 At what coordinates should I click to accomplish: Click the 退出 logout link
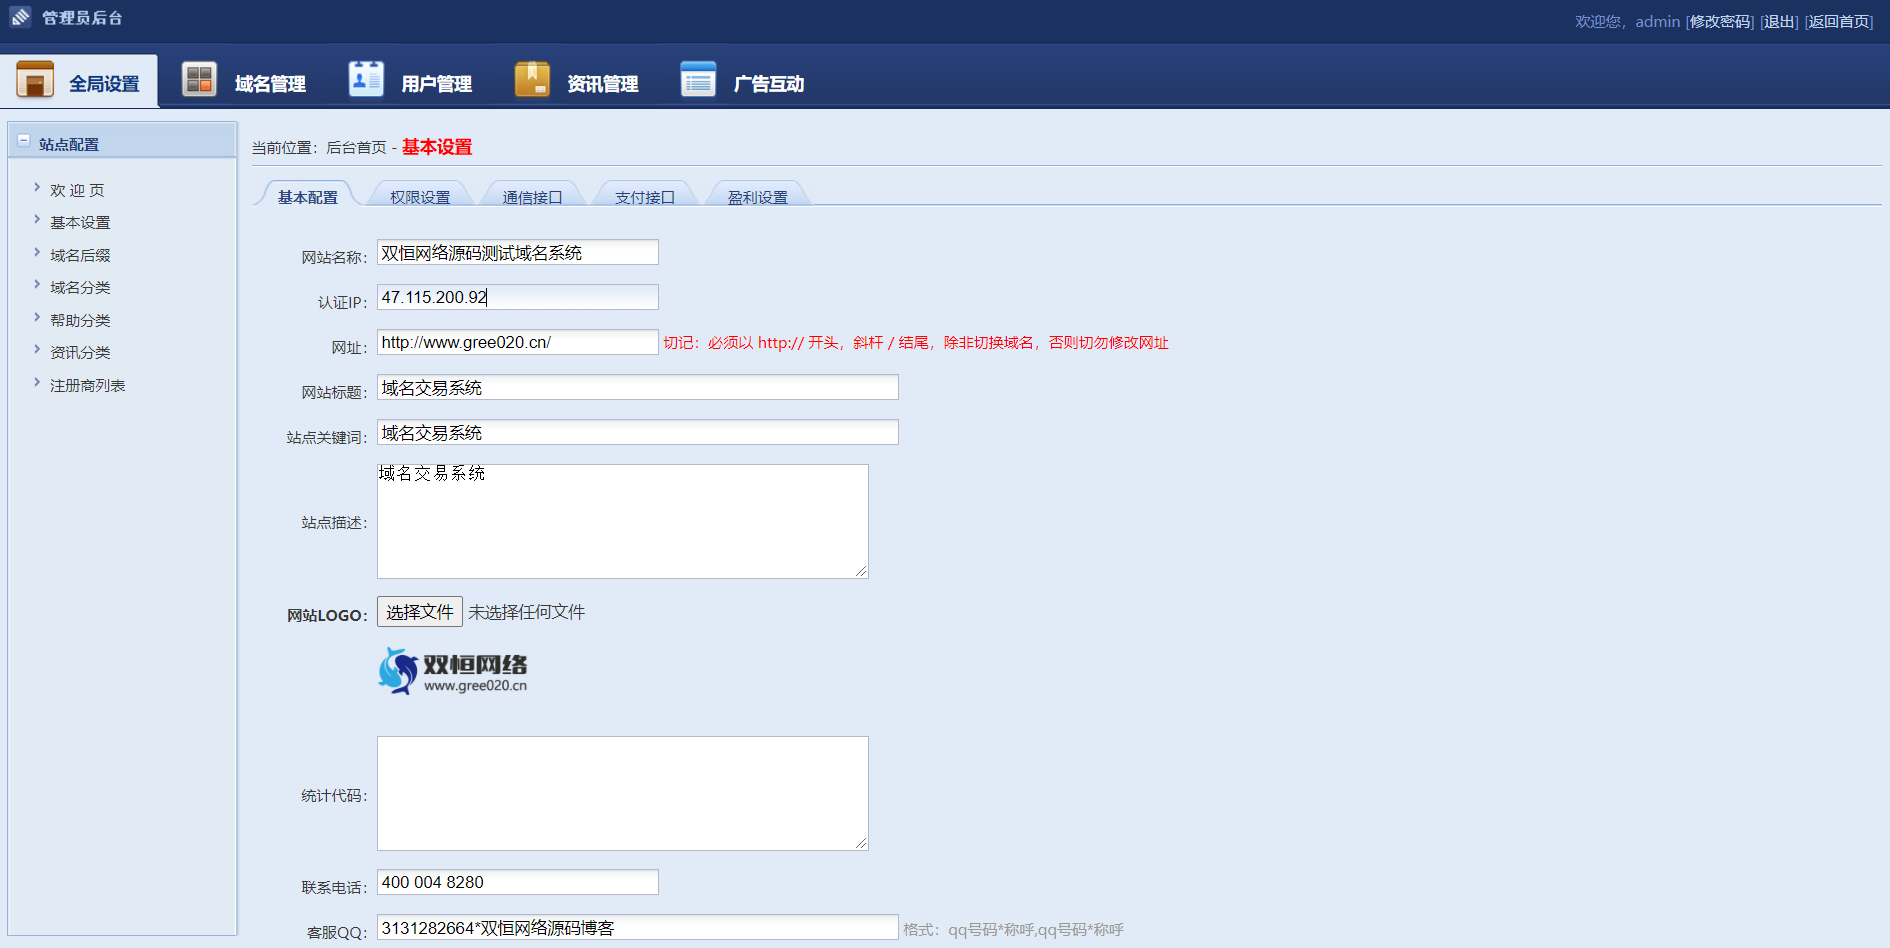pos(1779,22)
